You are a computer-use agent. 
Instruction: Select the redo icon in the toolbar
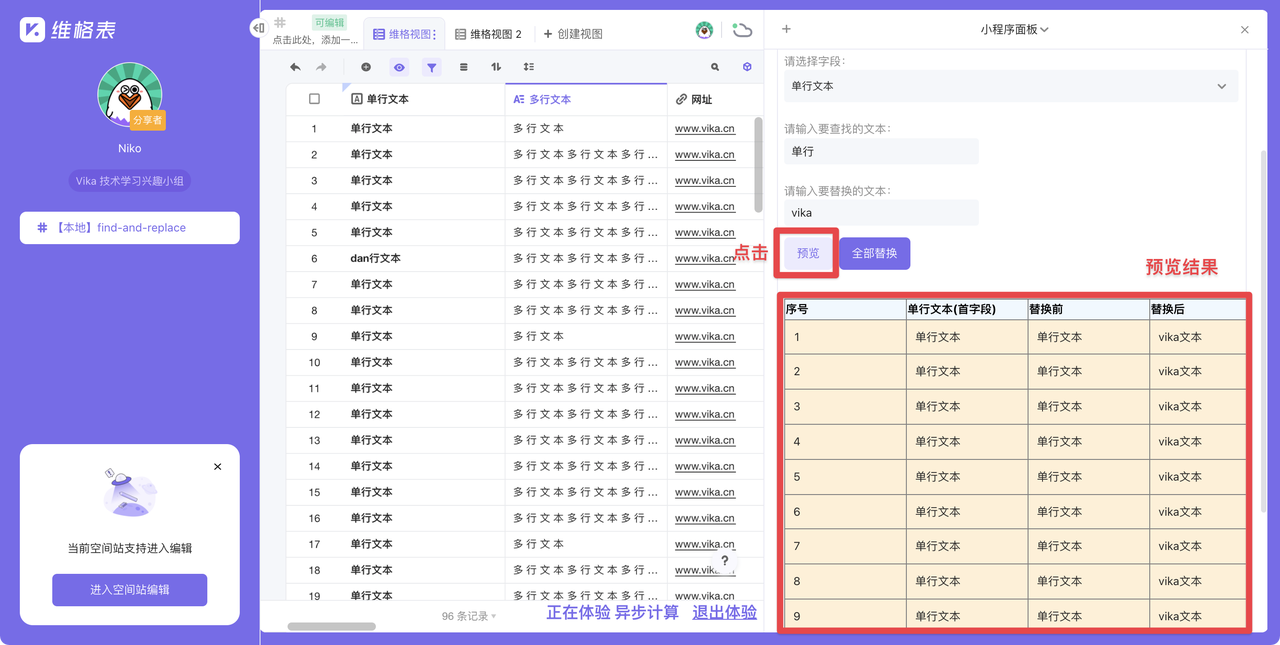click(x=320, y=66)
